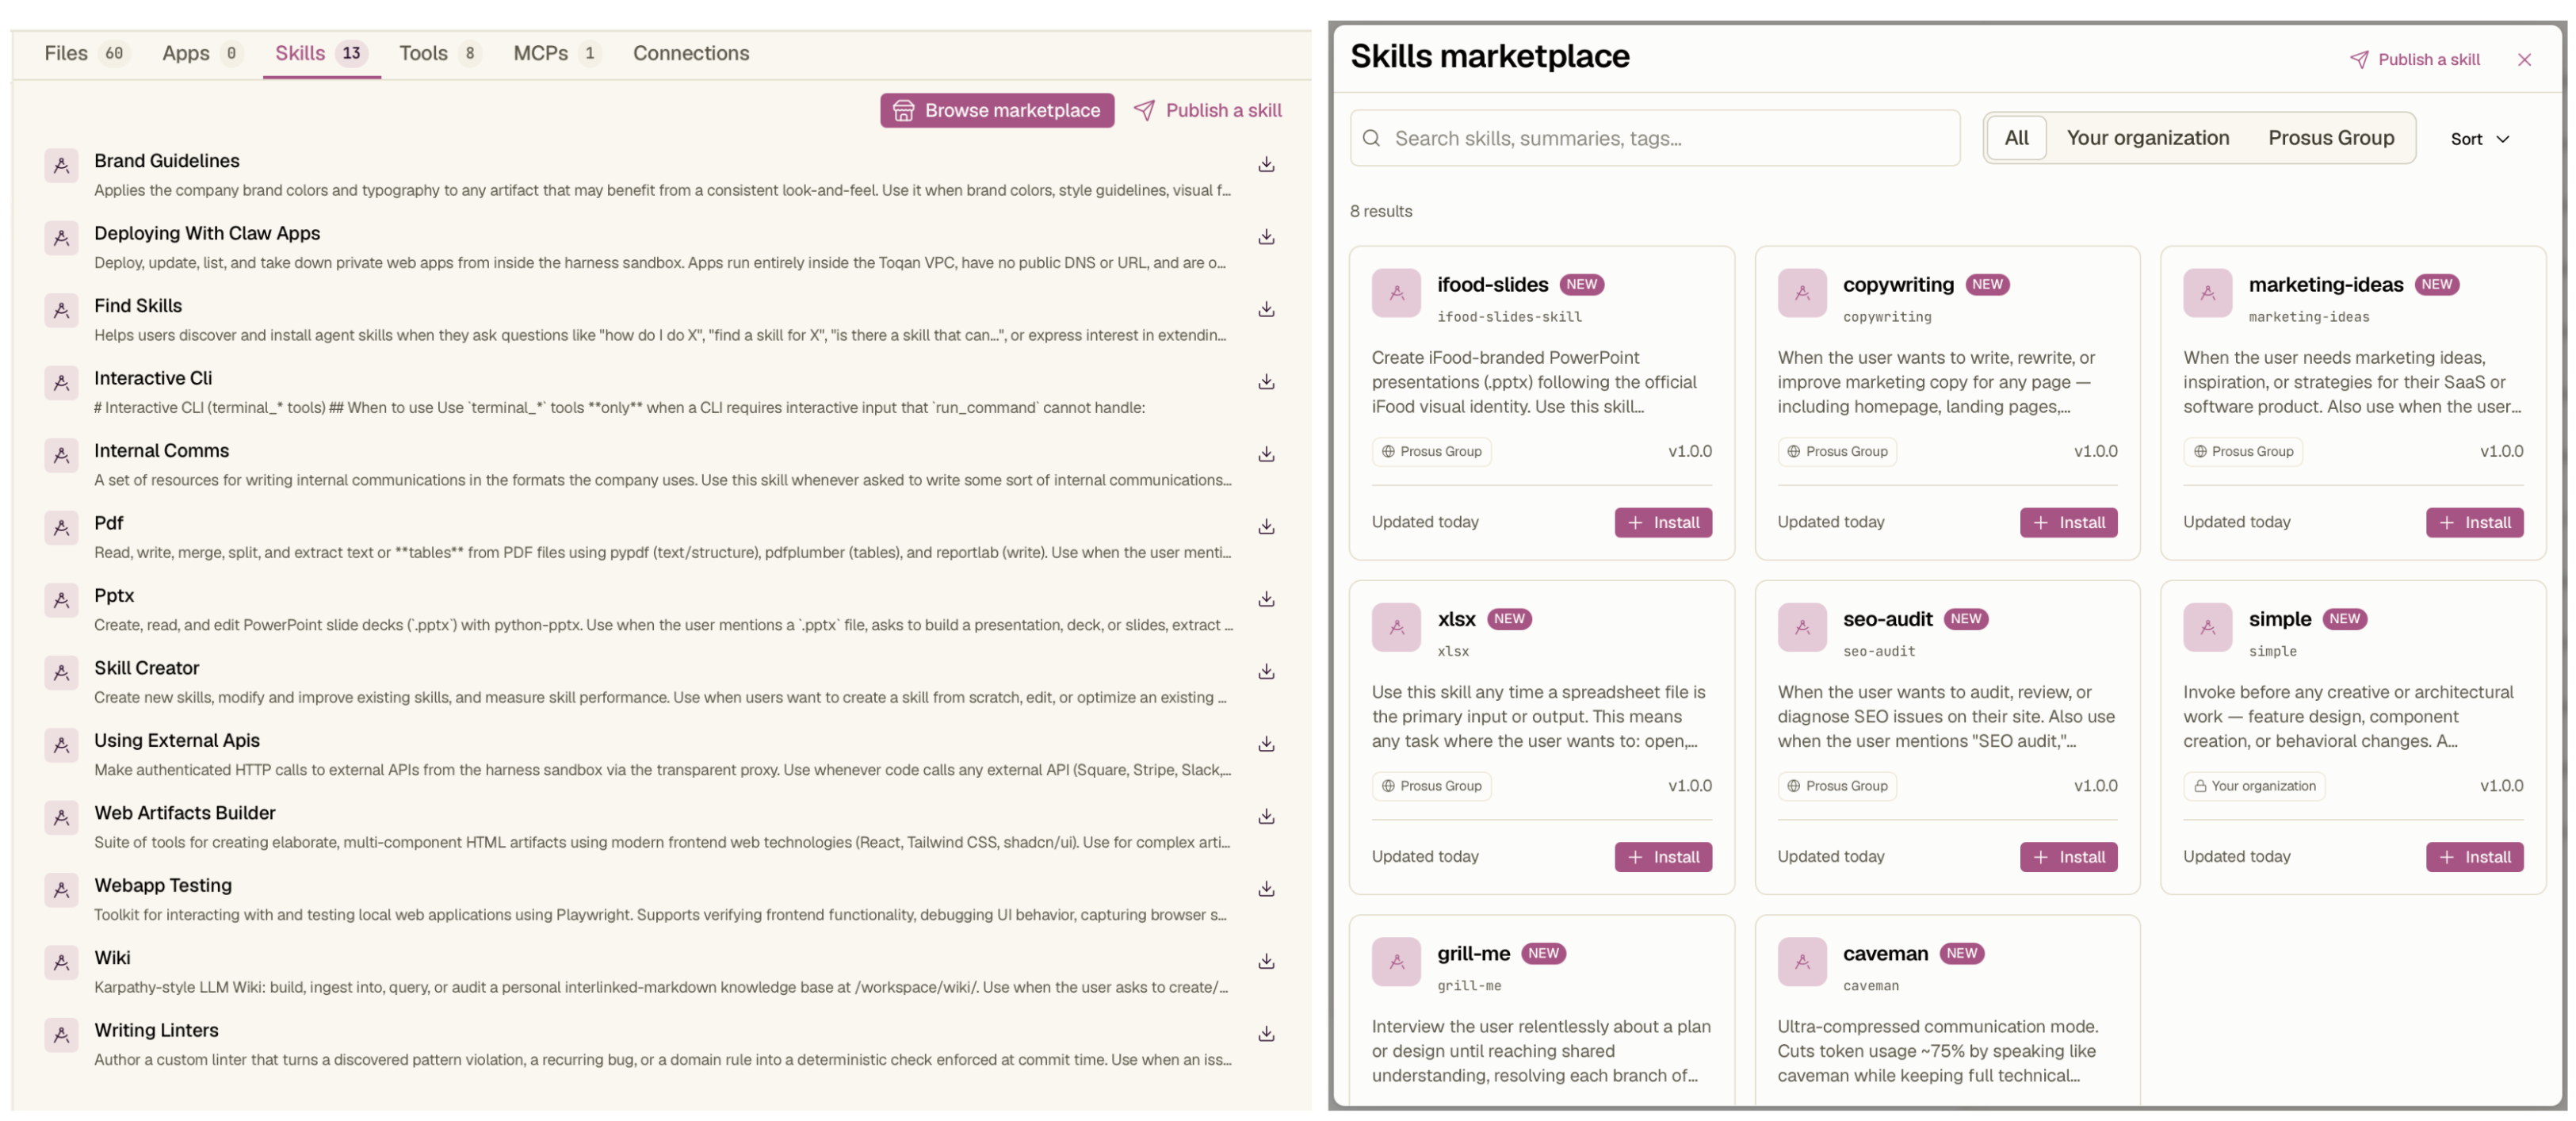Click the search skills input field
This screenshot has width=2576, height=1121.
[1654, 138]
